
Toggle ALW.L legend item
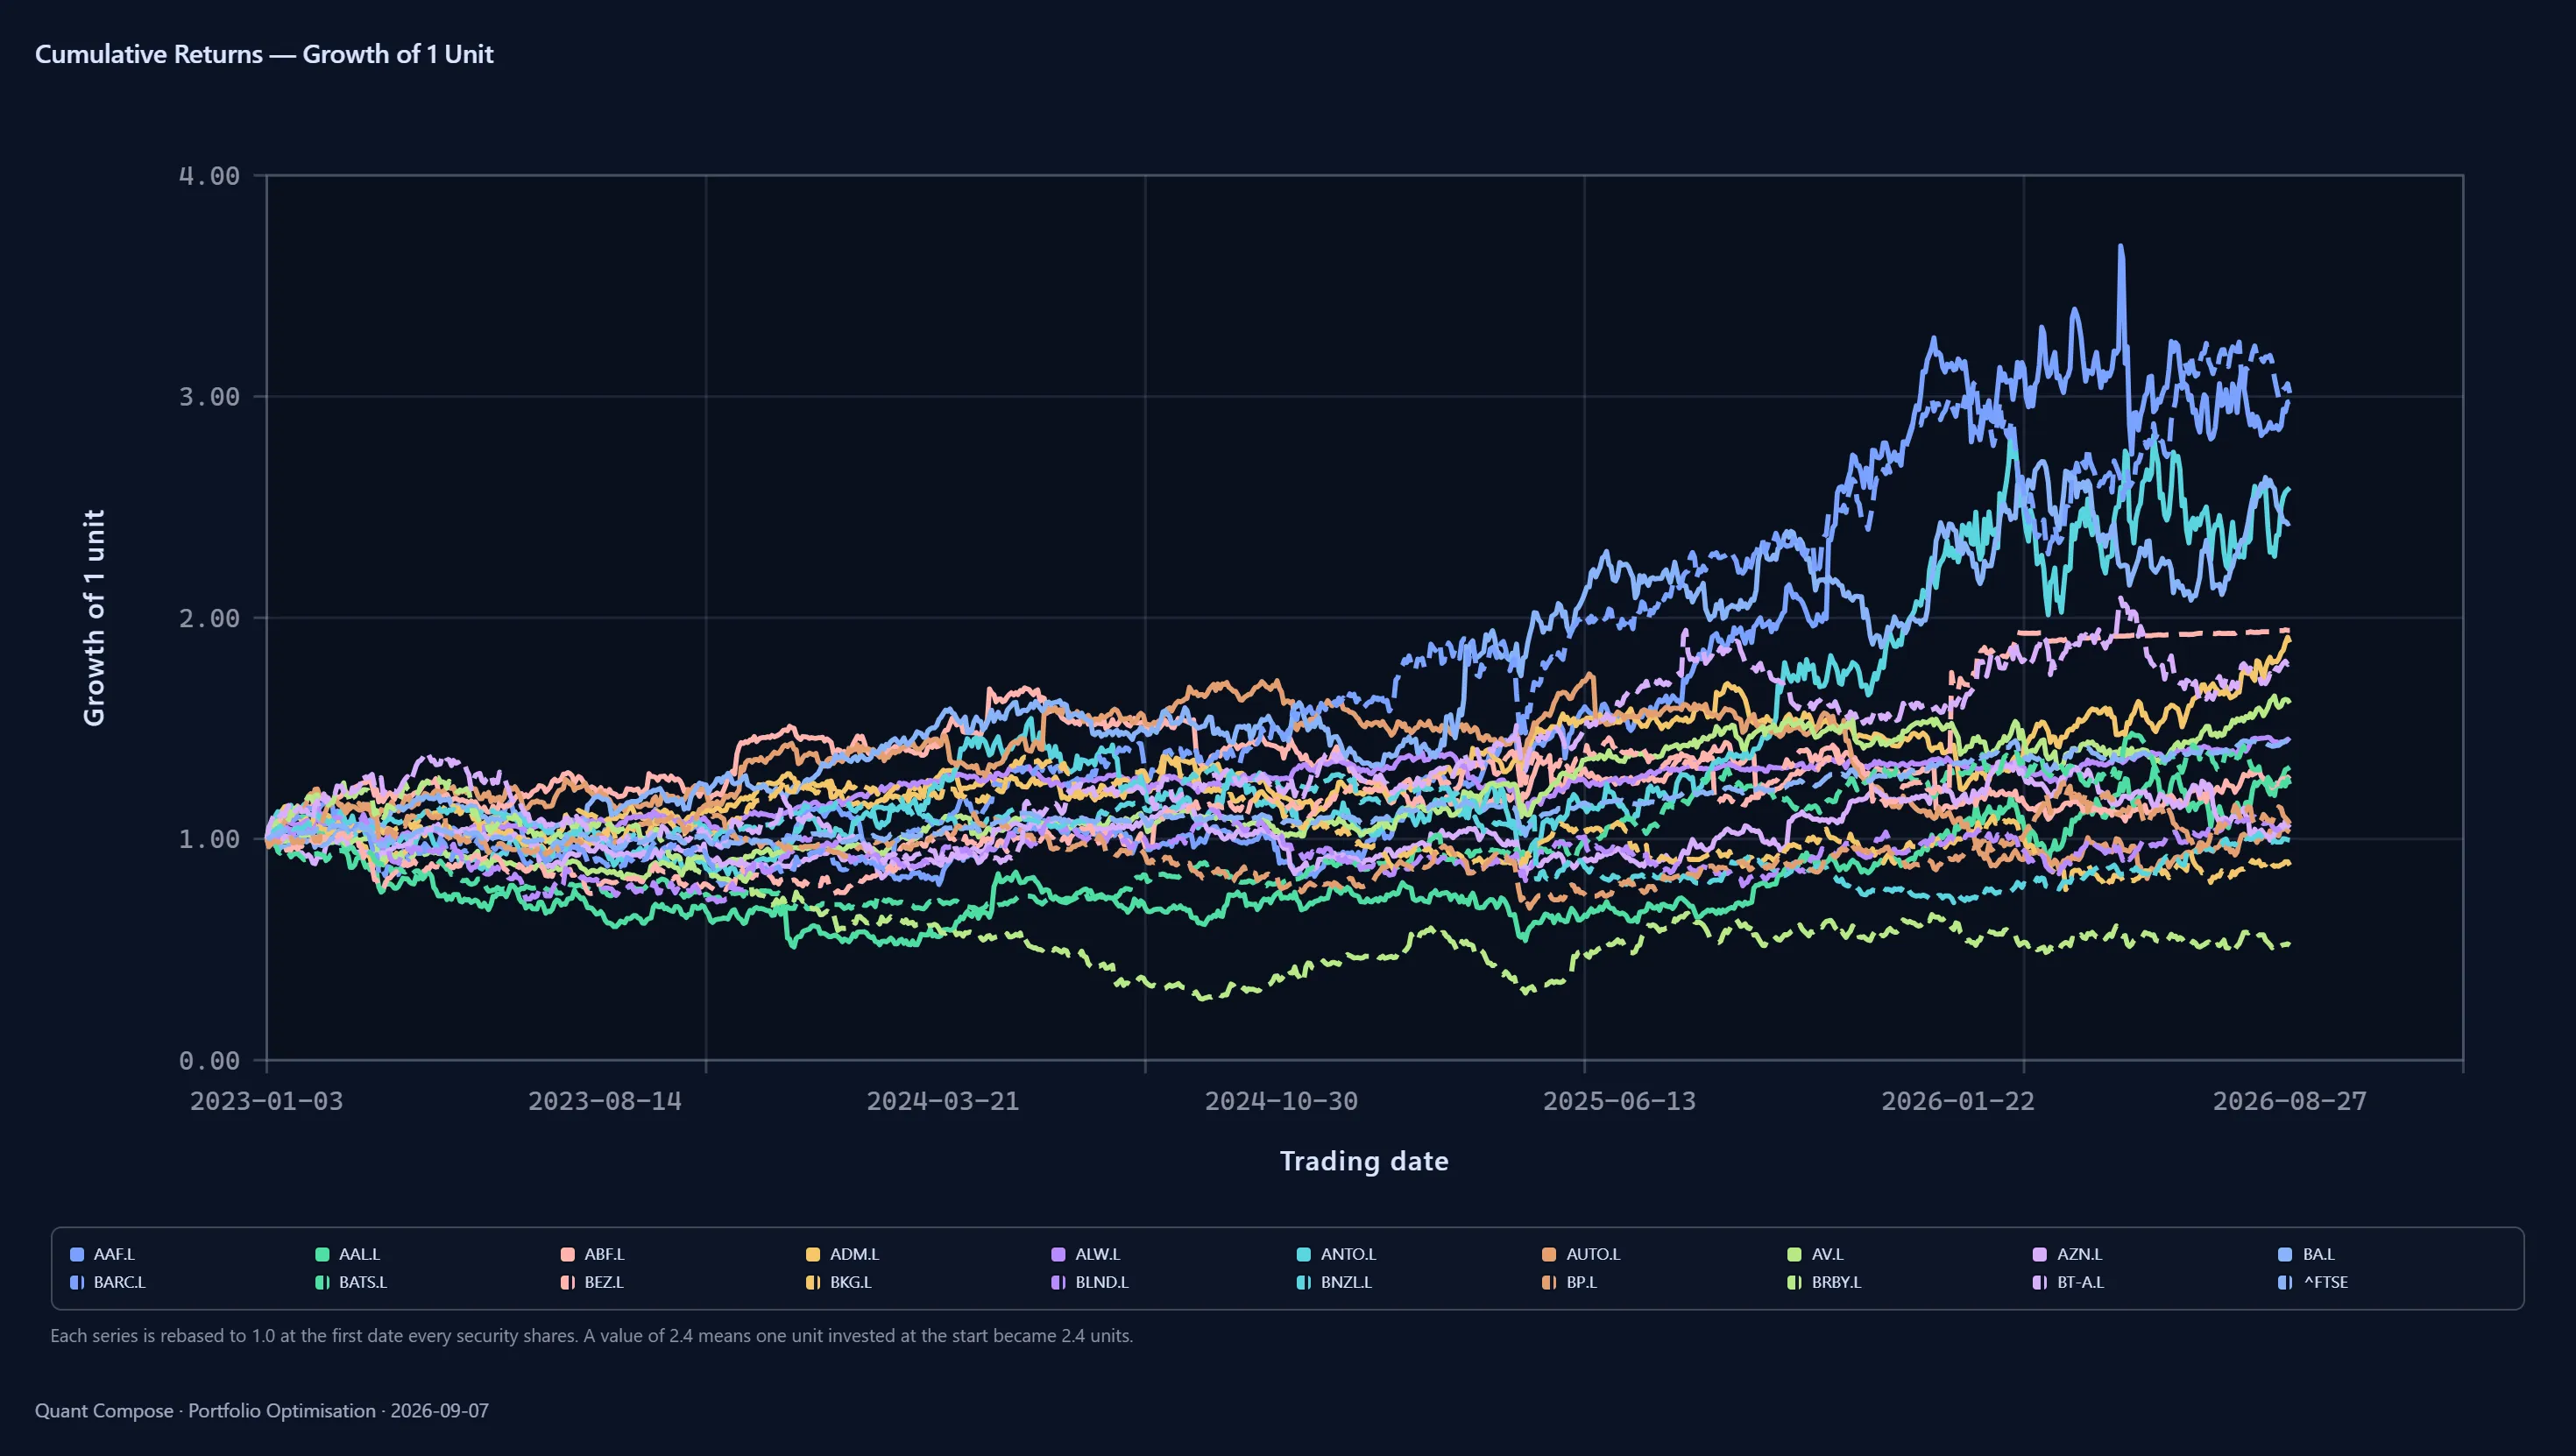point(1086,1254)
